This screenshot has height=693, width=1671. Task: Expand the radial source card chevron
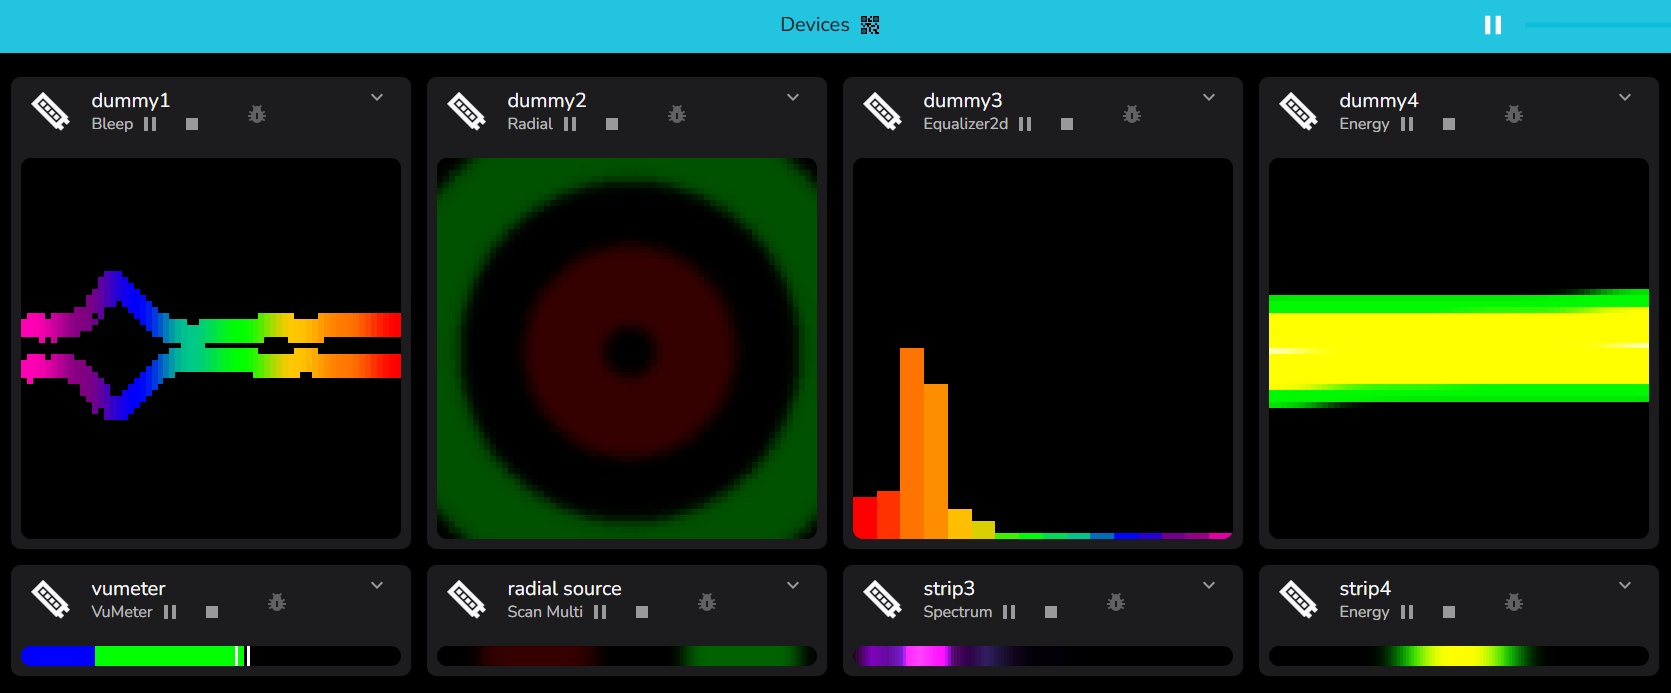pyautogui.click(x=793, y=585)
